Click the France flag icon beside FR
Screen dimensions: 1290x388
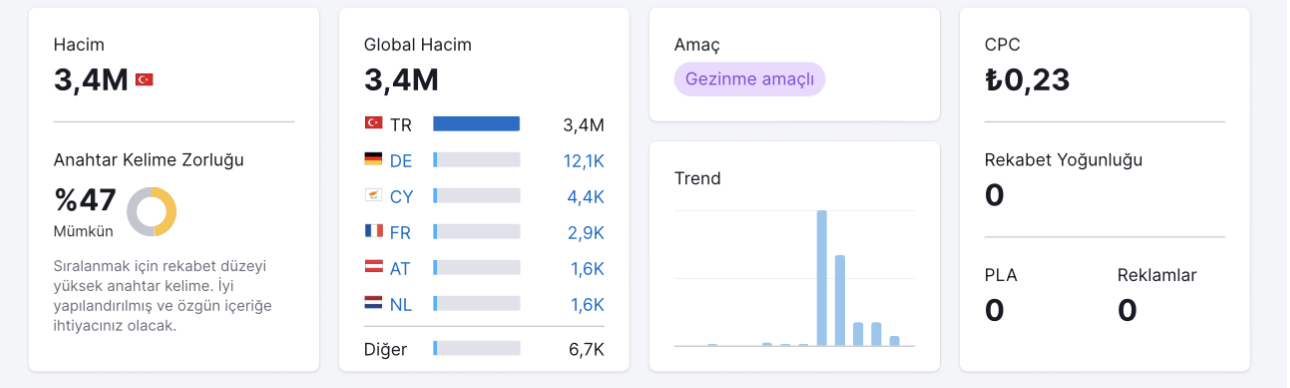click(x=373, y=231)
